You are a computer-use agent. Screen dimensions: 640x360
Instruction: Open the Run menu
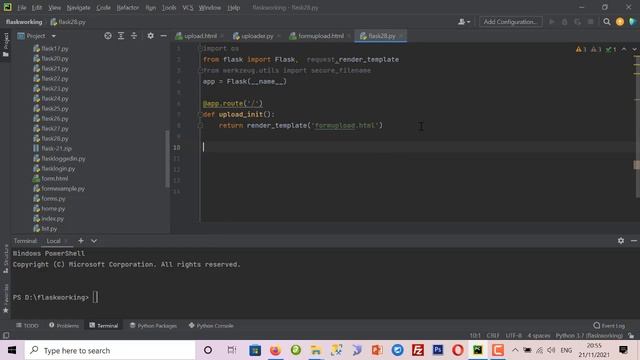pyautogui.click(x=150, y=8)
